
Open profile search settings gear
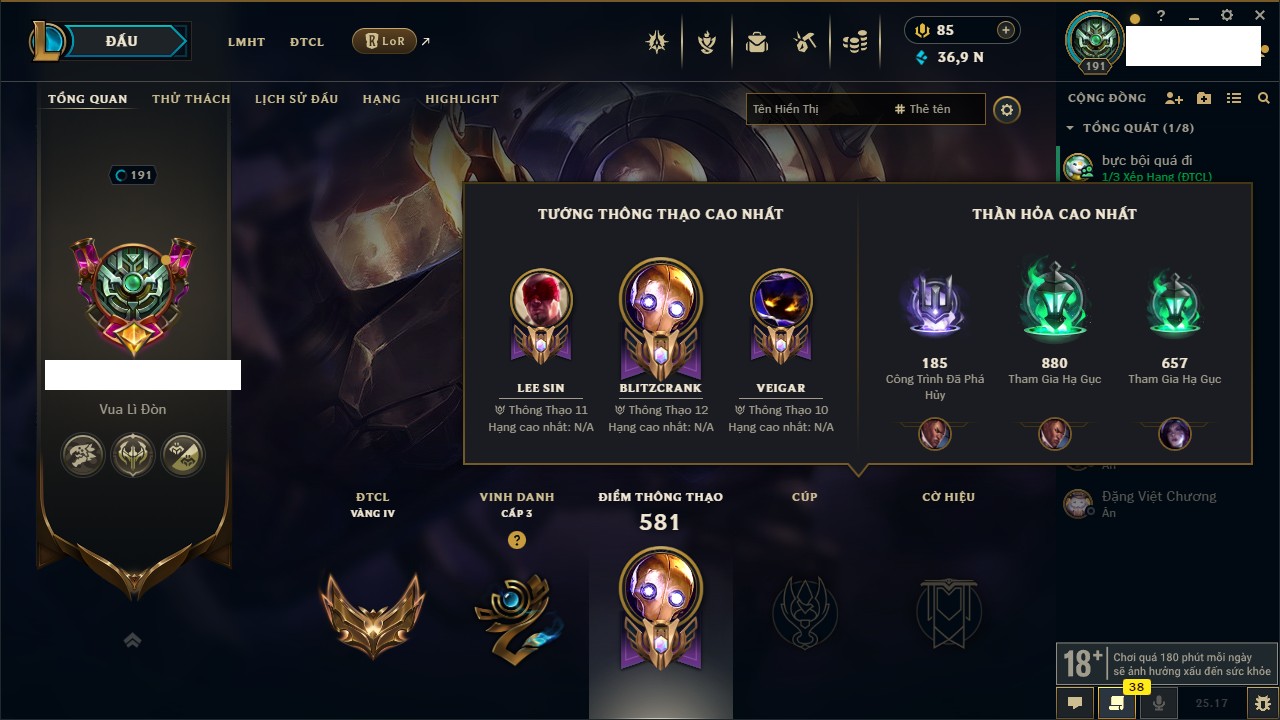coord(1007,110)
